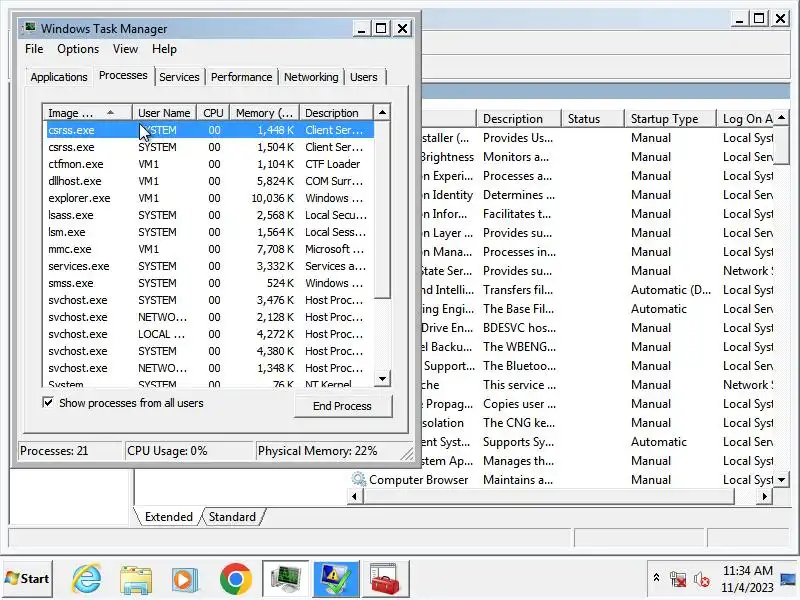Open Google Chrome from the taskbar
The height and width of the screenshot is (600, 800).
(235, 579)
